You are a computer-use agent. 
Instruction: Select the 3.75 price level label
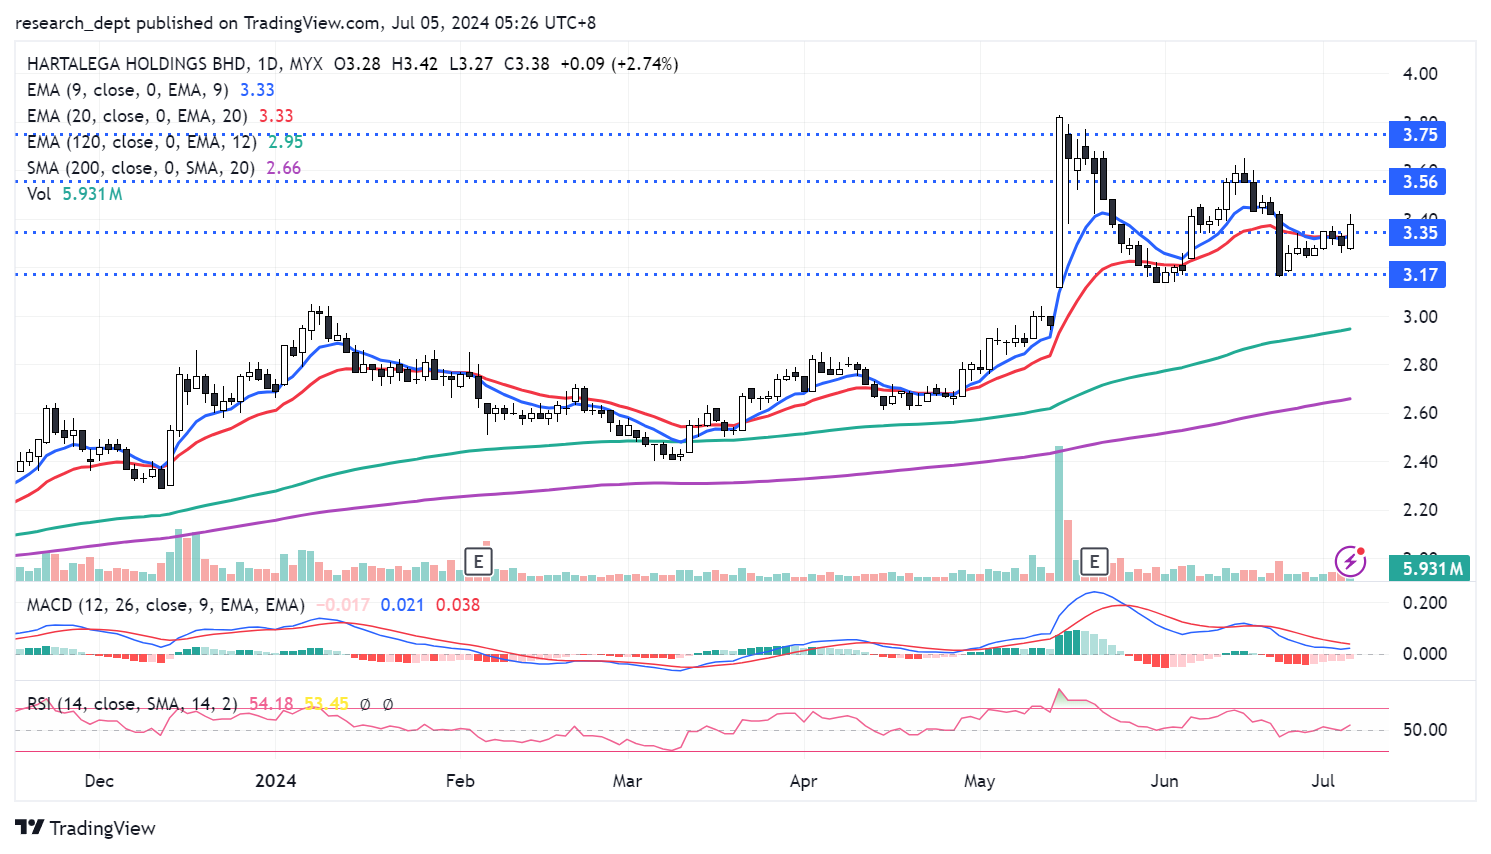1418,135
